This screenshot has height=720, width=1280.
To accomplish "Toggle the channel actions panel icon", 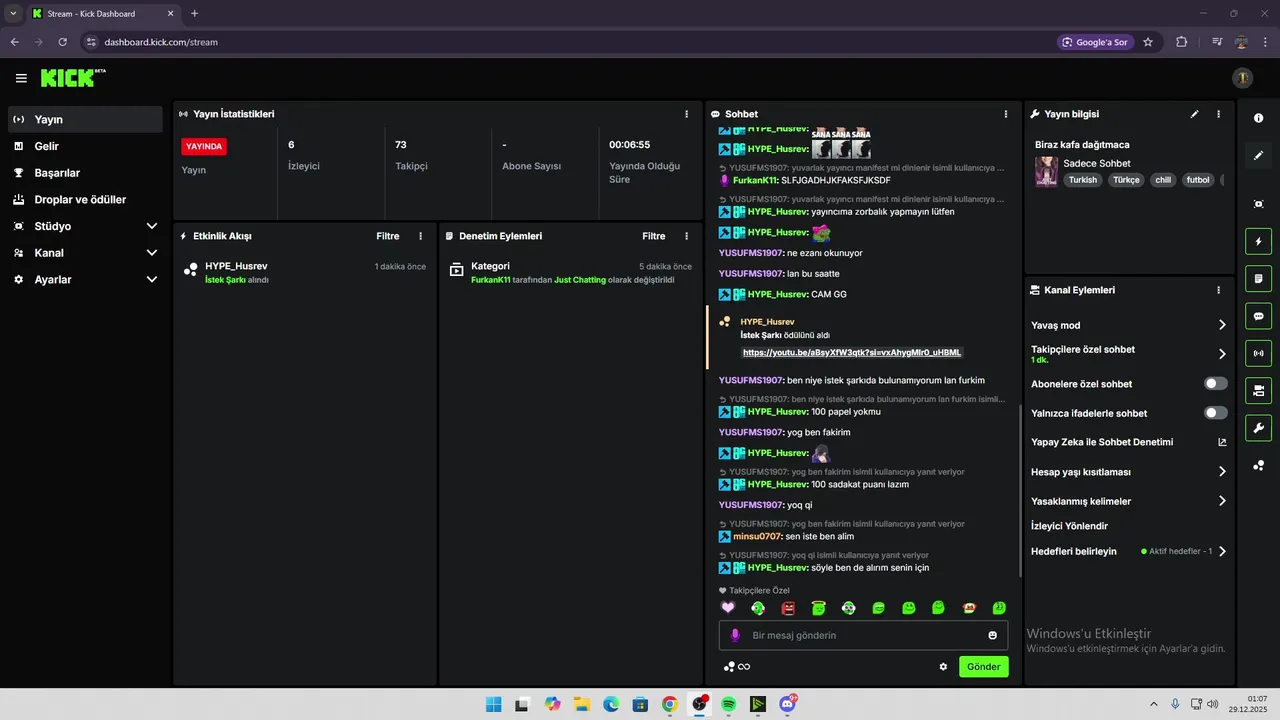I will click(1258, 390).
